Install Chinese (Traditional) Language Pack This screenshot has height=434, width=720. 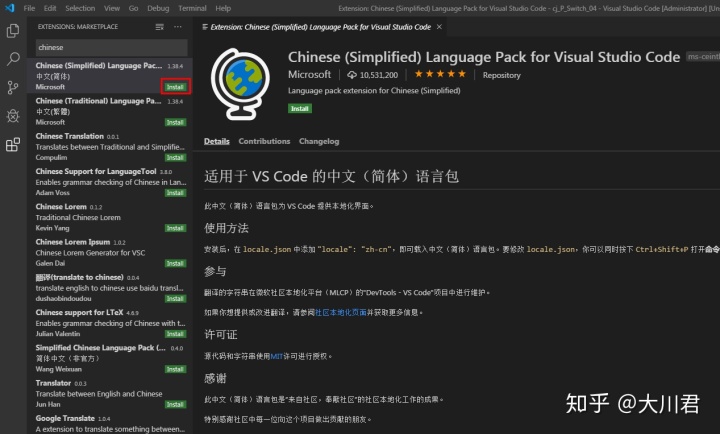pyautogui.click(x=175, y=122)
